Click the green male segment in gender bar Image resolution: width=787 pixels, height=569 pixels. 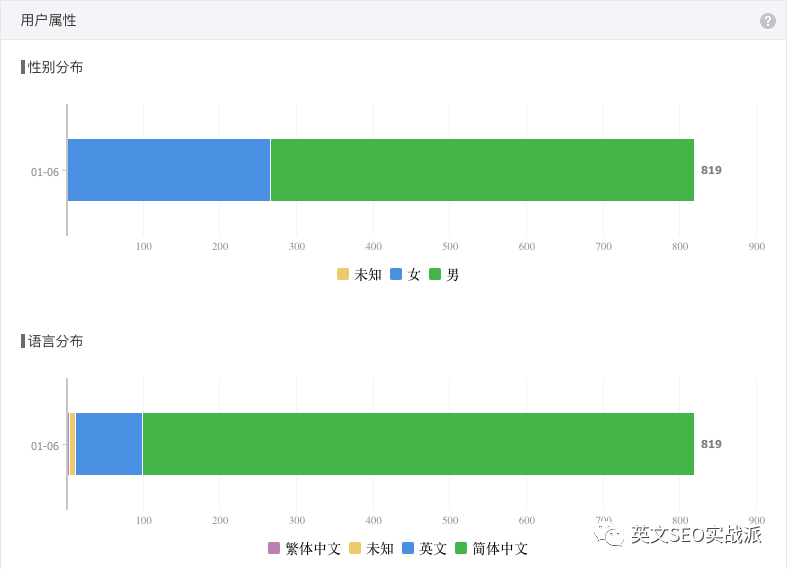tap(482, 170)
